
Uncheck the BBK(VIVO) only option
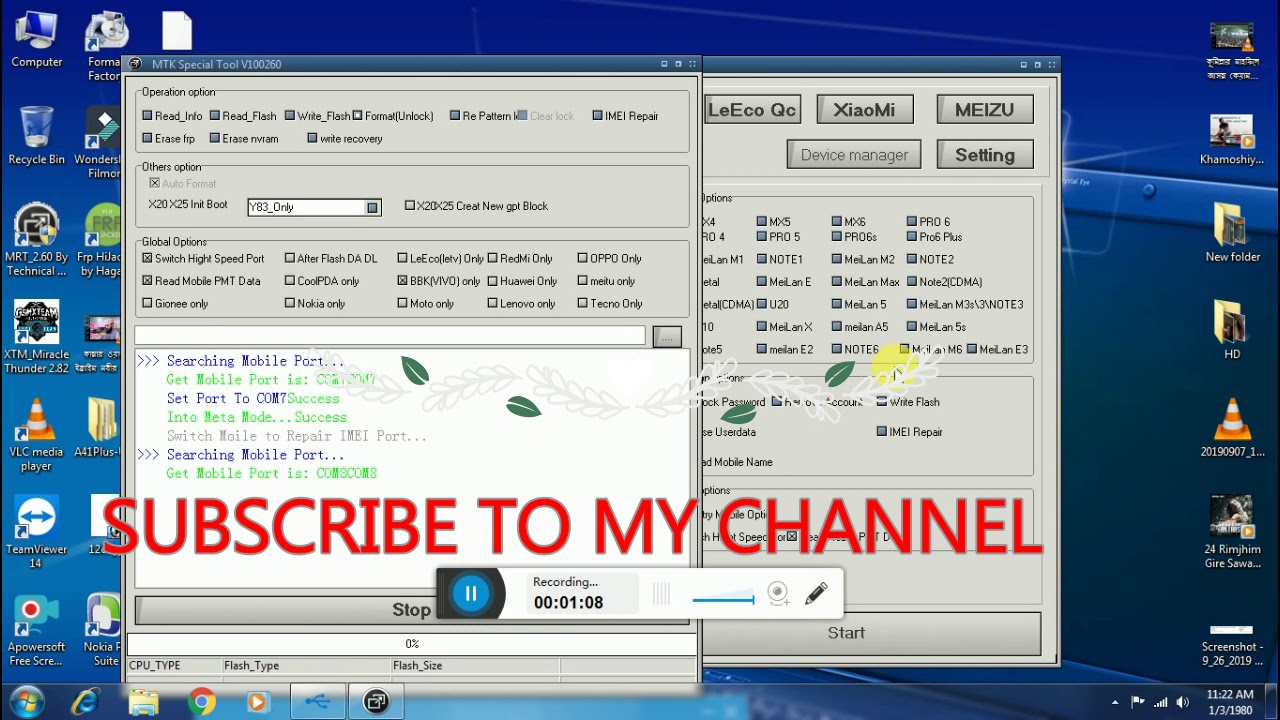(x=402, y=281)
